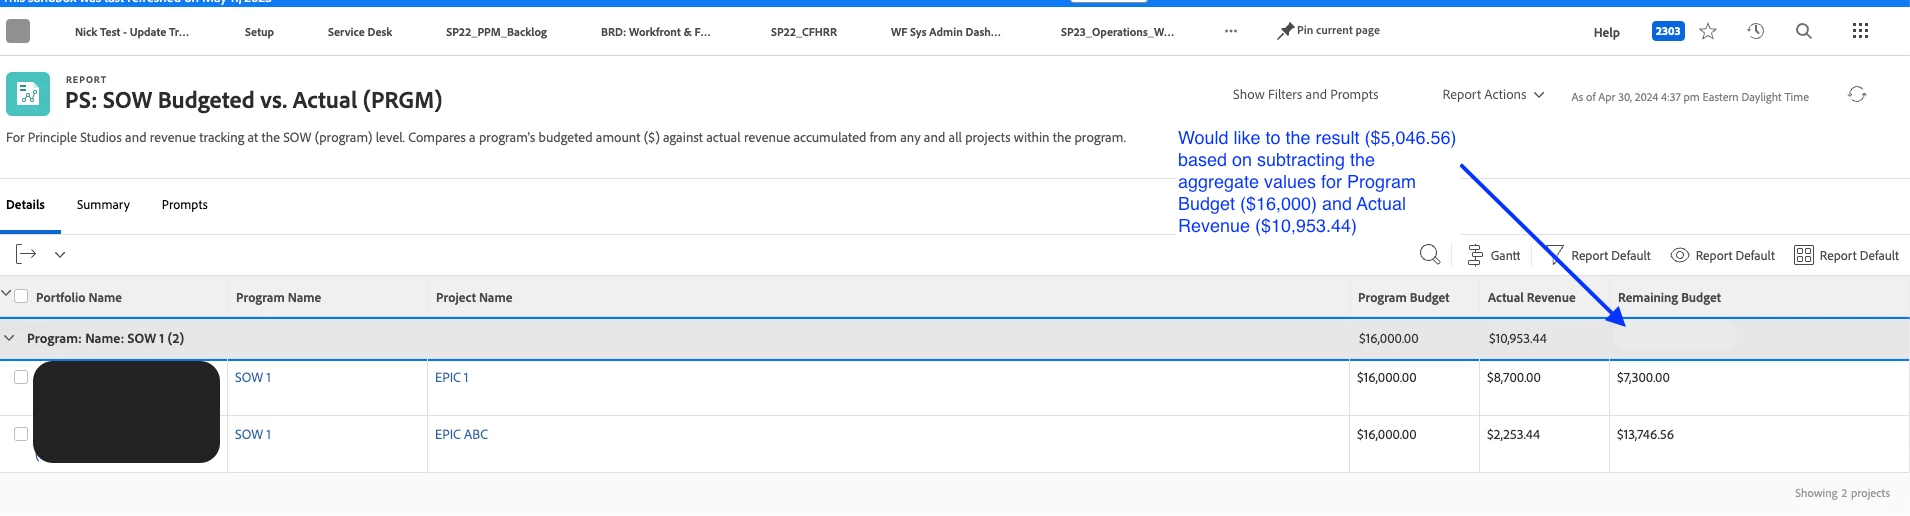Open the Report Actions dropdown
1910x516 pixels.
(1493, 95)
